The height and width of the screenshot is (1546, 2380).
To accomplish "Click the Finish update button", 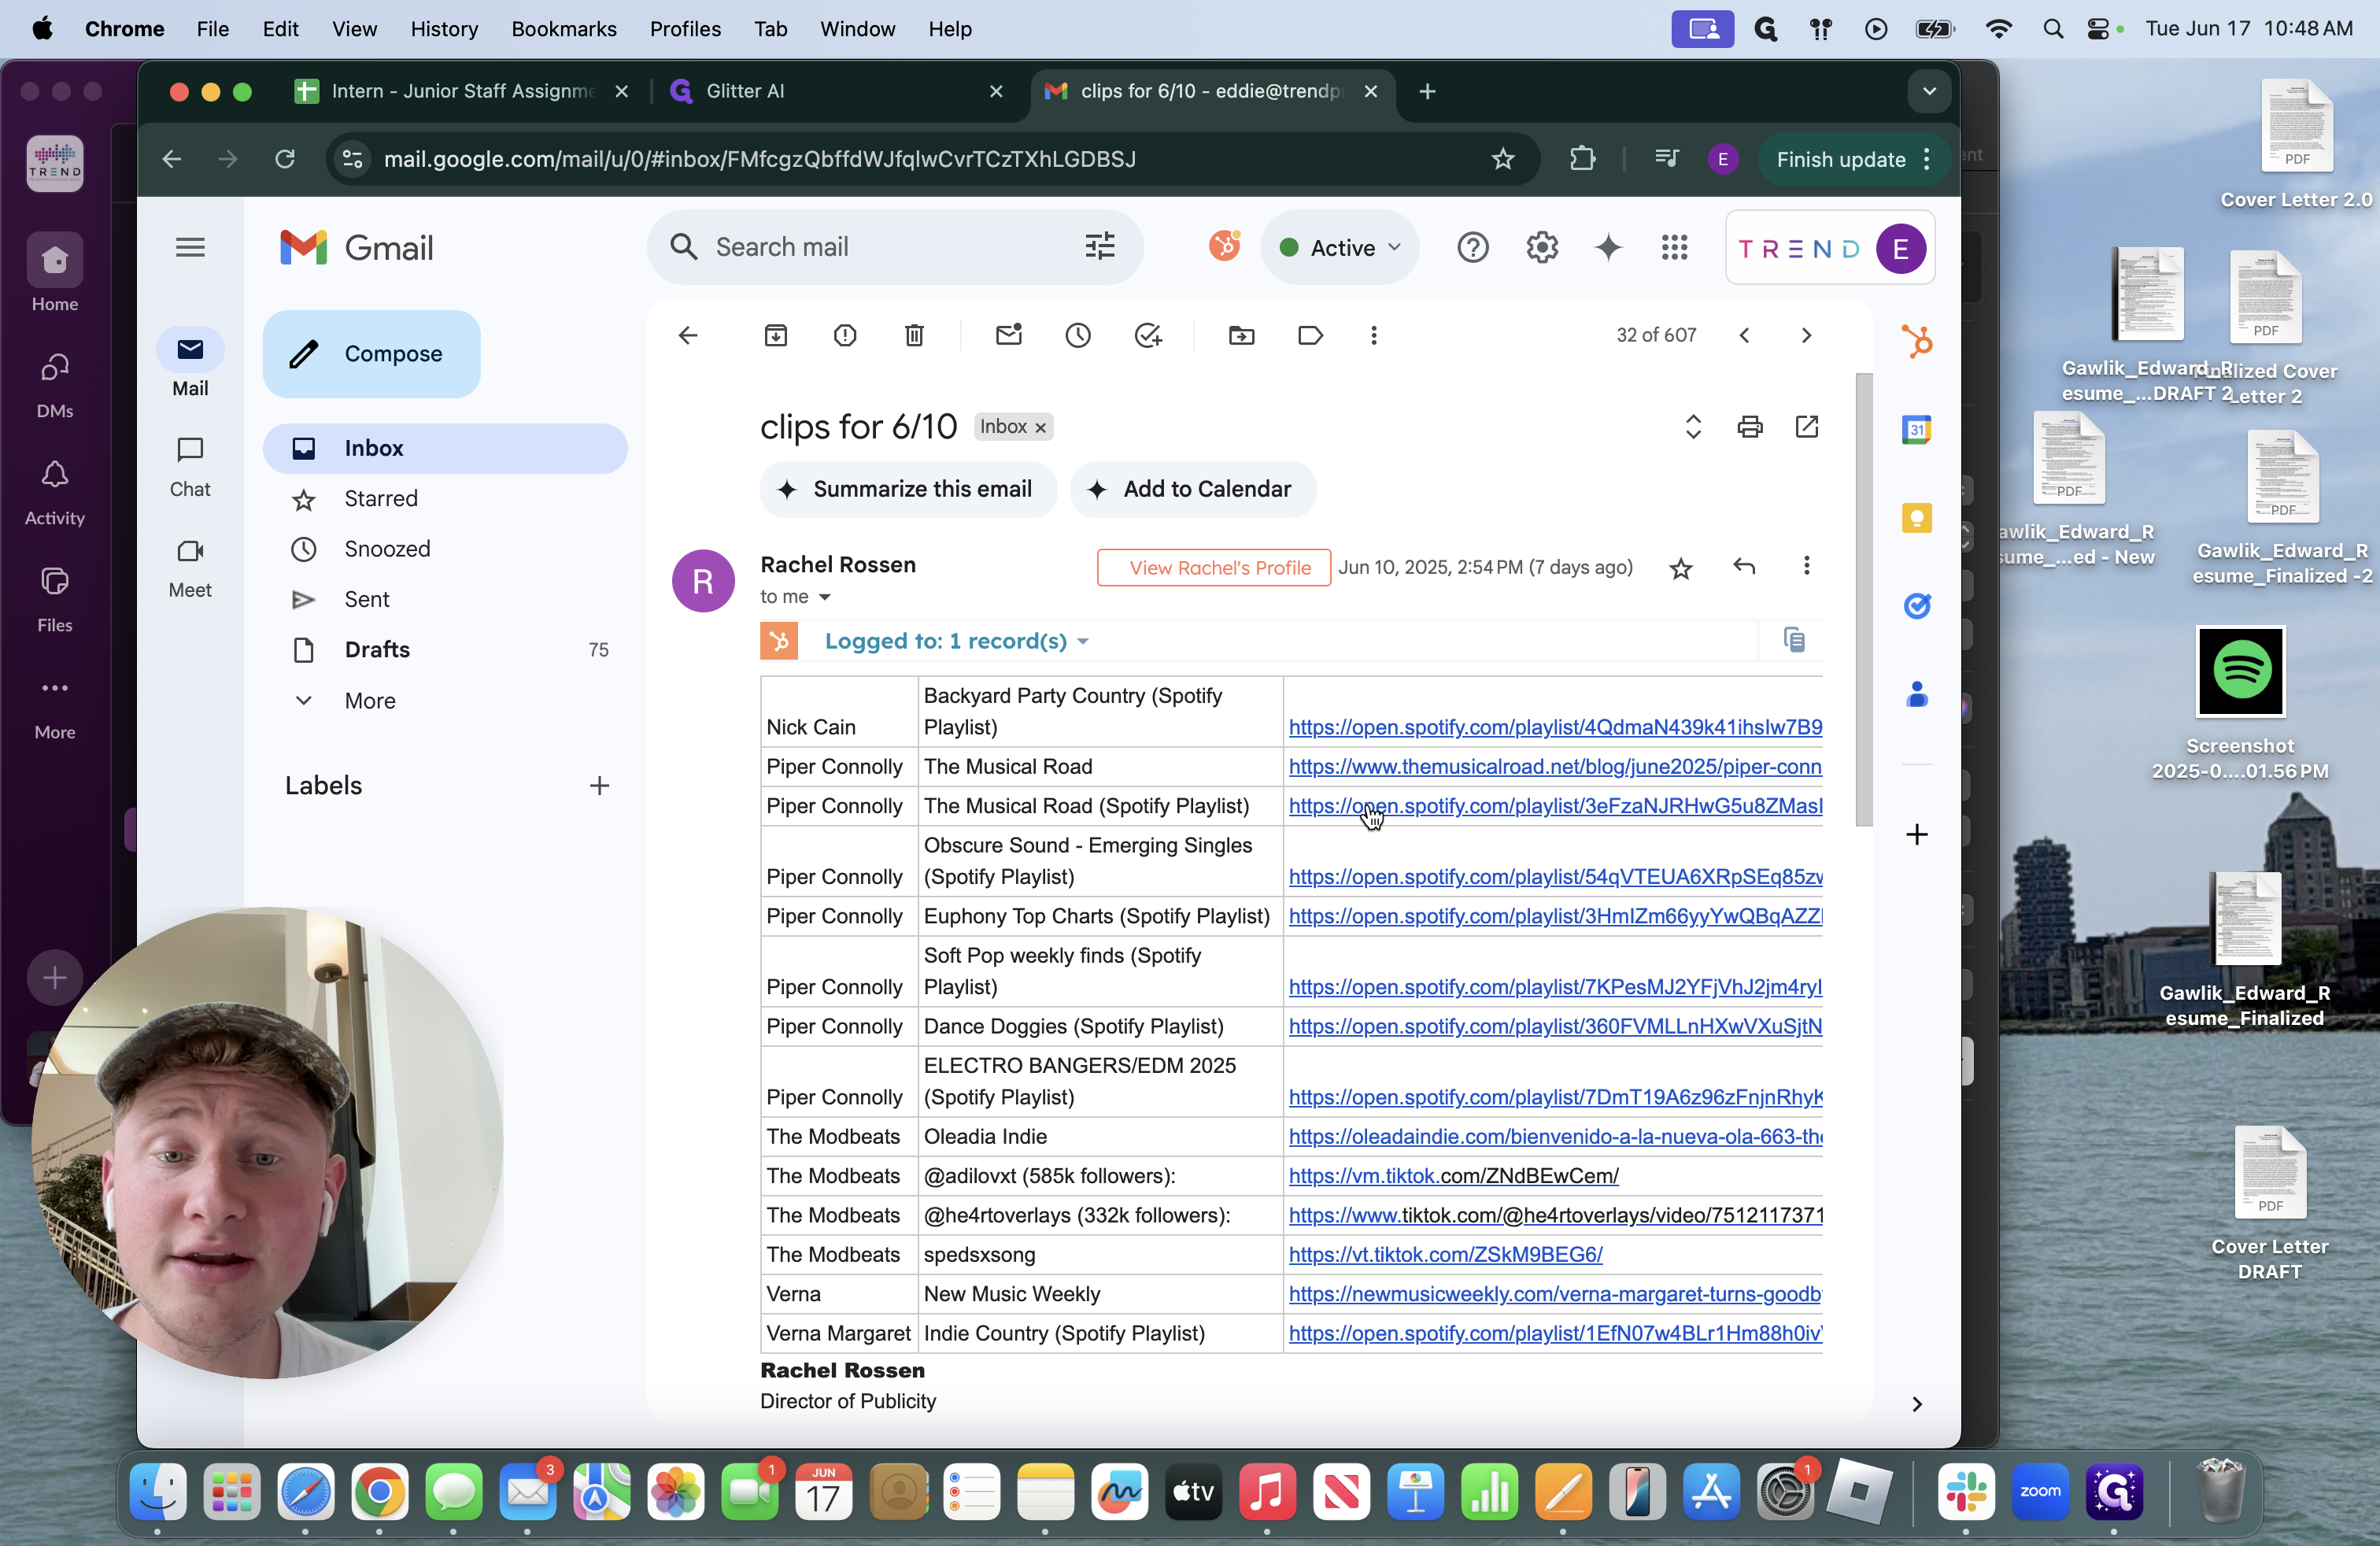I will tap(1853, 159).
